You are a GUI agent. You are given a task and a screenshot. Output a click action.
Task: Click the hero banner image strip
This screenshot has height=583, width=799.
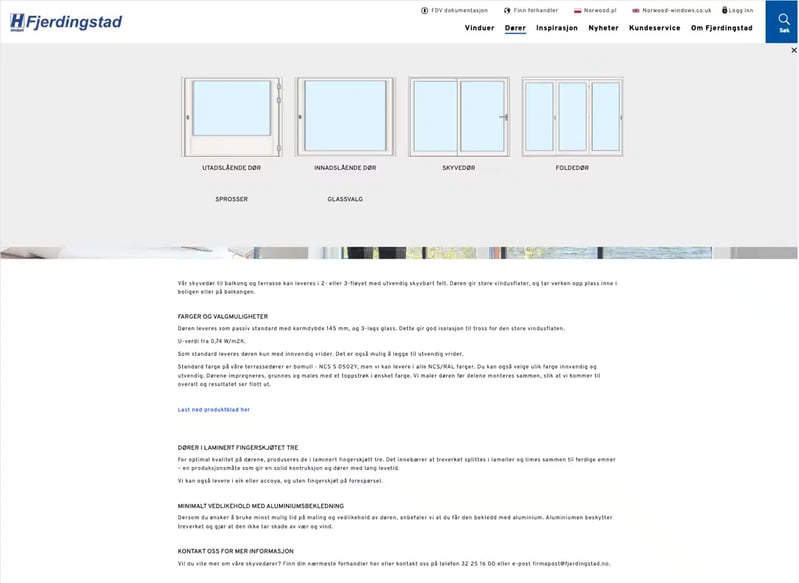(x=399, y=253)
